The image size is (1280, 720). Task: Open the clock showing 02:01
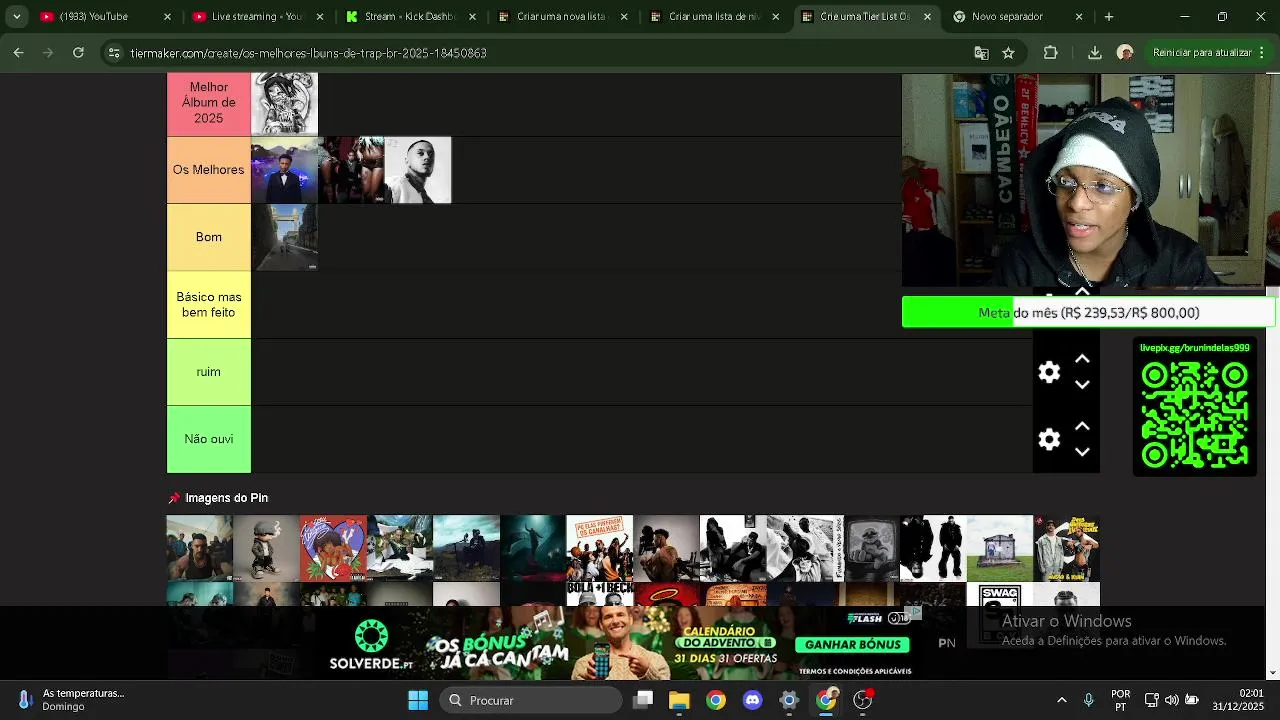point(1237,700)
